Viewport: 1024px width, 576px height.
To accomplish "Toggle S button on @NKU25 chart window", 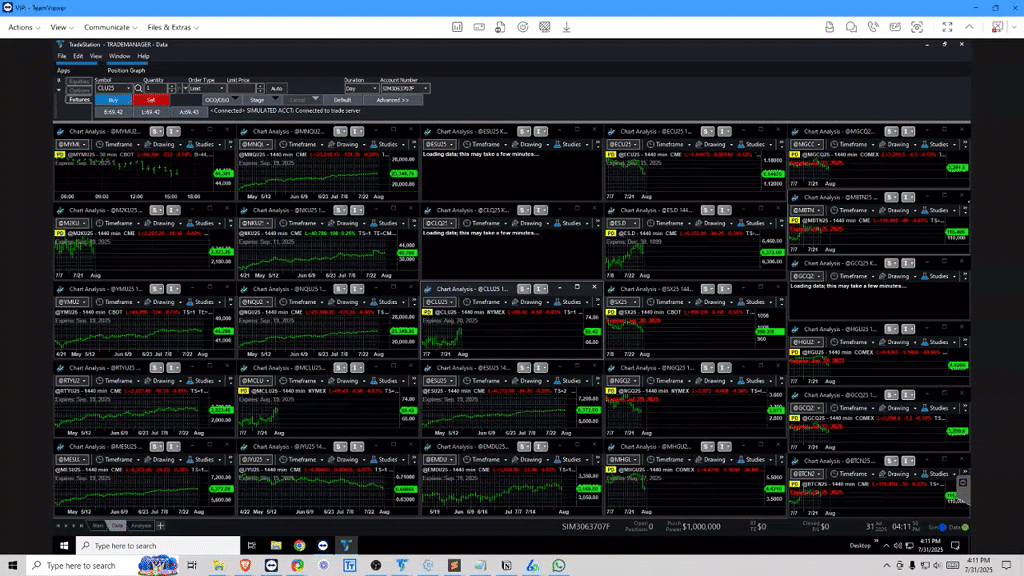I will click(340, 210).
